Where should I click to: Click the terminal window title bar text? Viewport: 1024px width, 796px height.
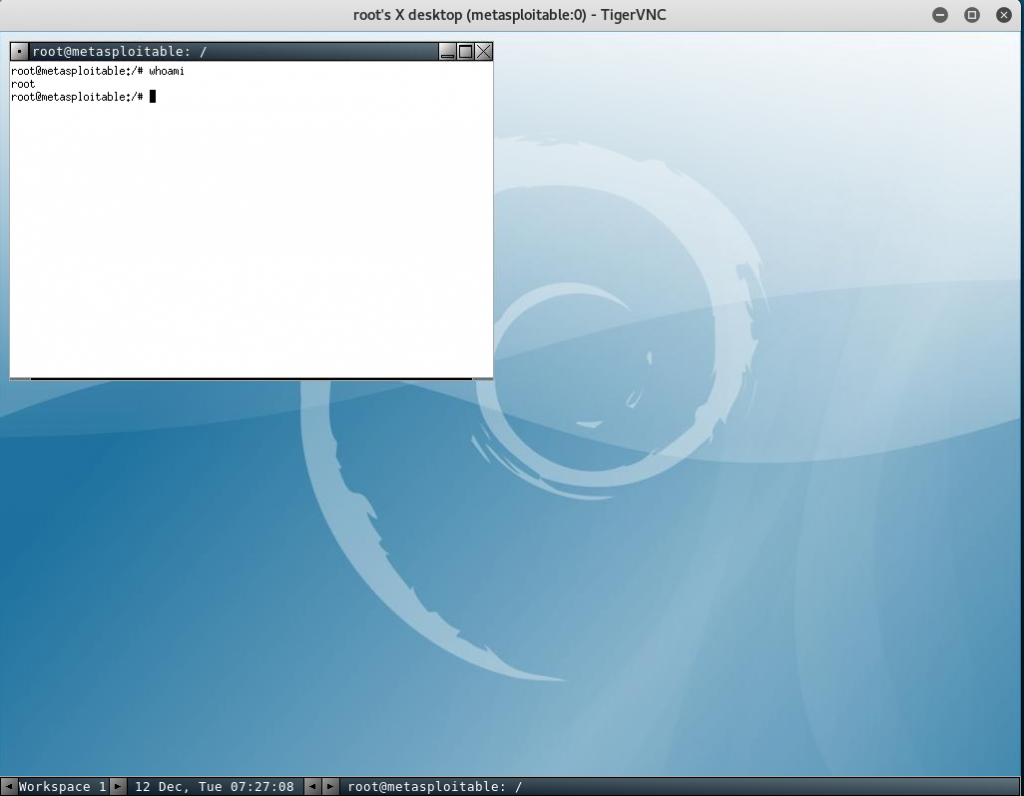coord(120,52)
